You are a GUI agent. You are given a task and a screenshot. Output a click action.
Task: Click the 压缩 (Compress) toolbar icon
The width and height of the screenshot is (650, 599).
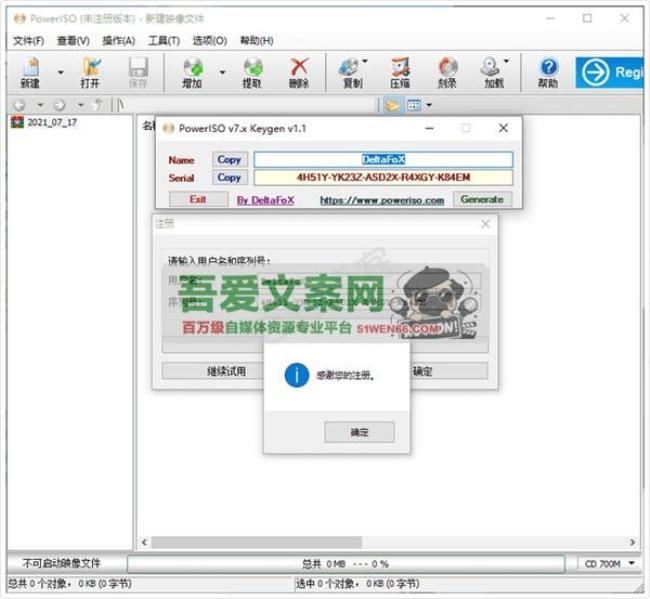(400, 72)
